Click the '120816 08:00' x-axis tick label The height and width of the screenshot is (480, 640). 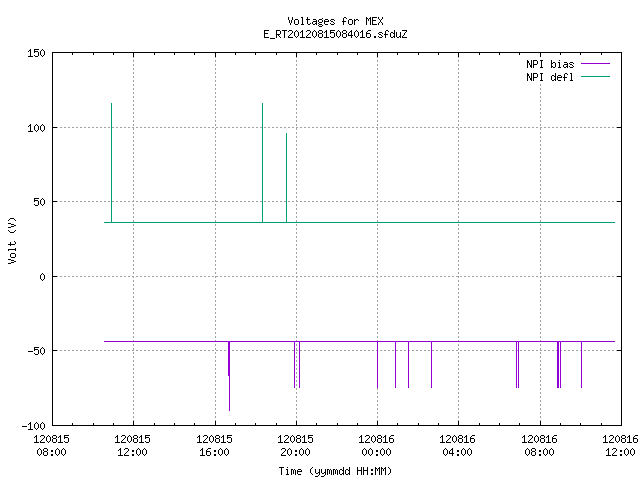(x=539, y=446)
